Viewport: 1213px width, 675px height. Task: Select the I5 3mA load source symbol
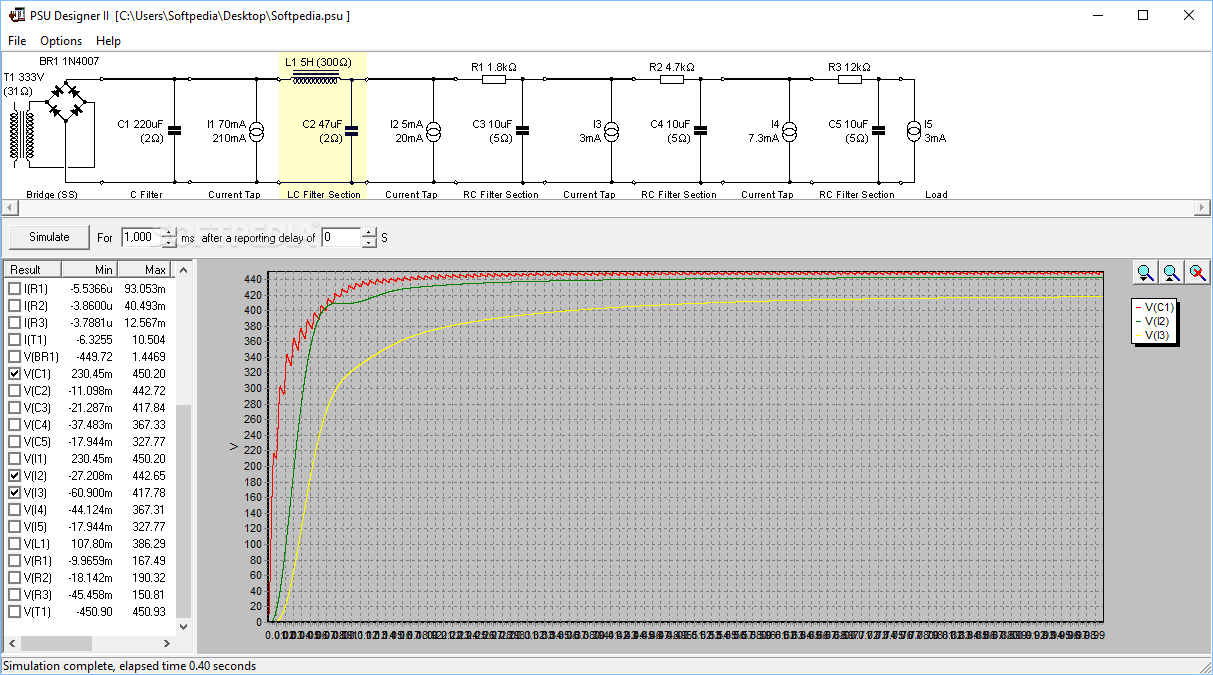tap(913, 131)
